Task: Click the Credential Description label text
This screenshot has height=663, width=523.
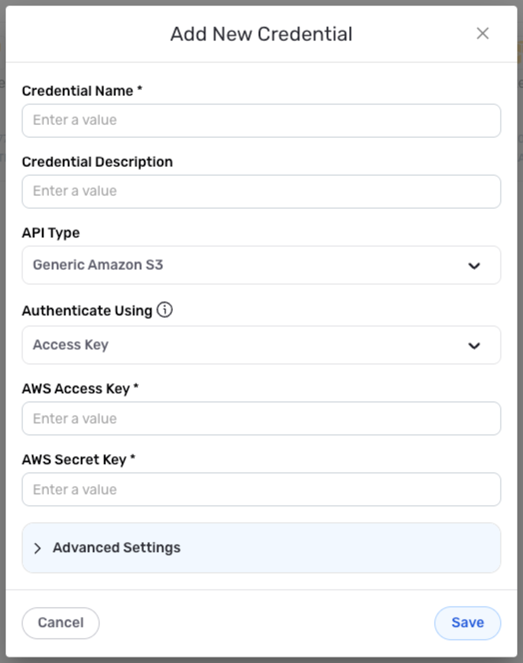Action: 97,162
